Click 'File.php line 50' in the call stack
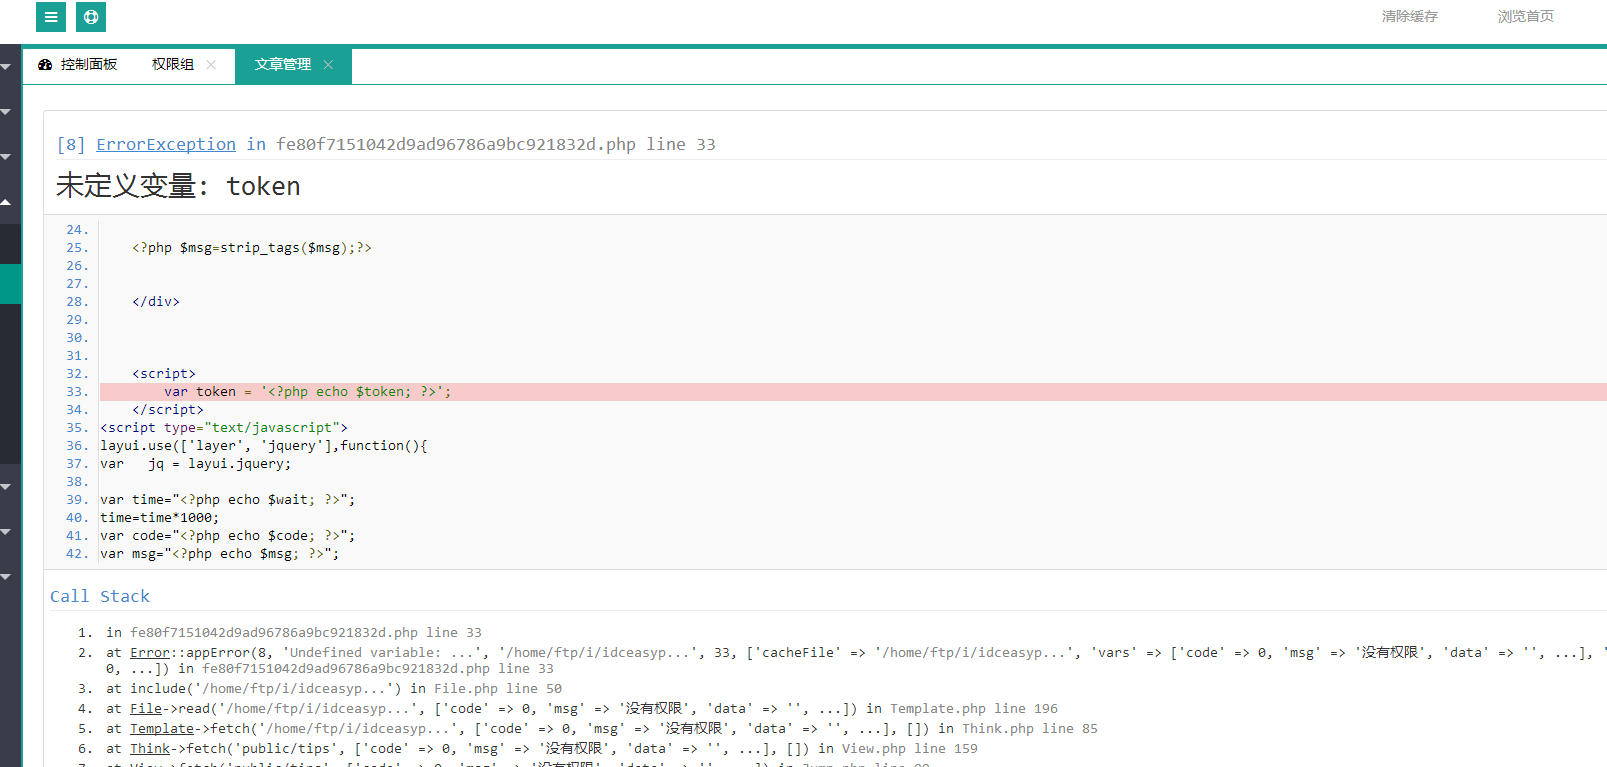The height and width of the screenshot is (767, 1607). tap(498, 688)
